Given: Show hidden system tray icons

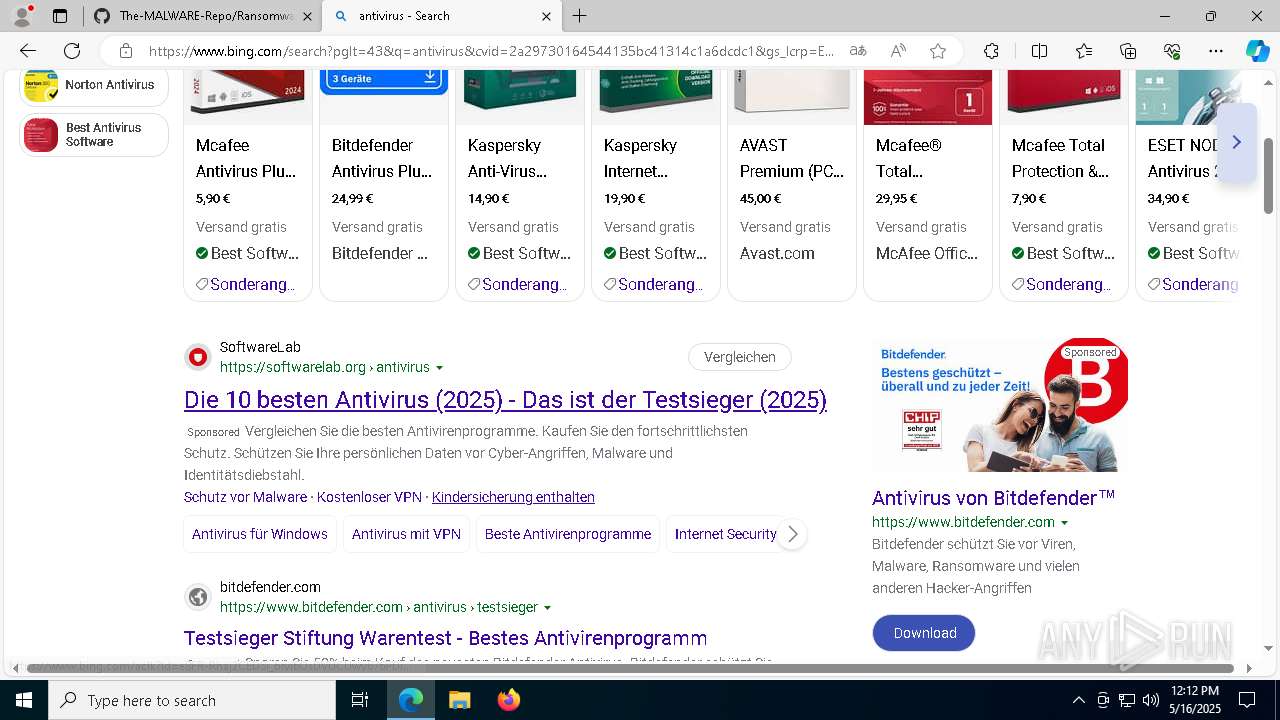Looking at the screenshot, I should [x=1078, y=700].
